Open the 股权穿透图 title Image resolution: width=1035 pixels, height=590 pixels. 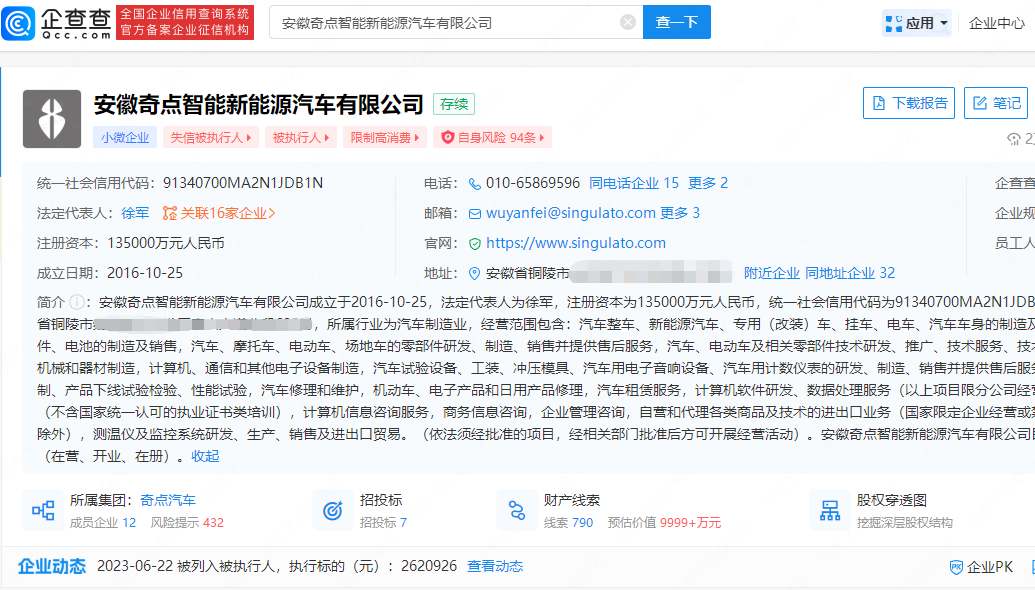tap(892, 500)
